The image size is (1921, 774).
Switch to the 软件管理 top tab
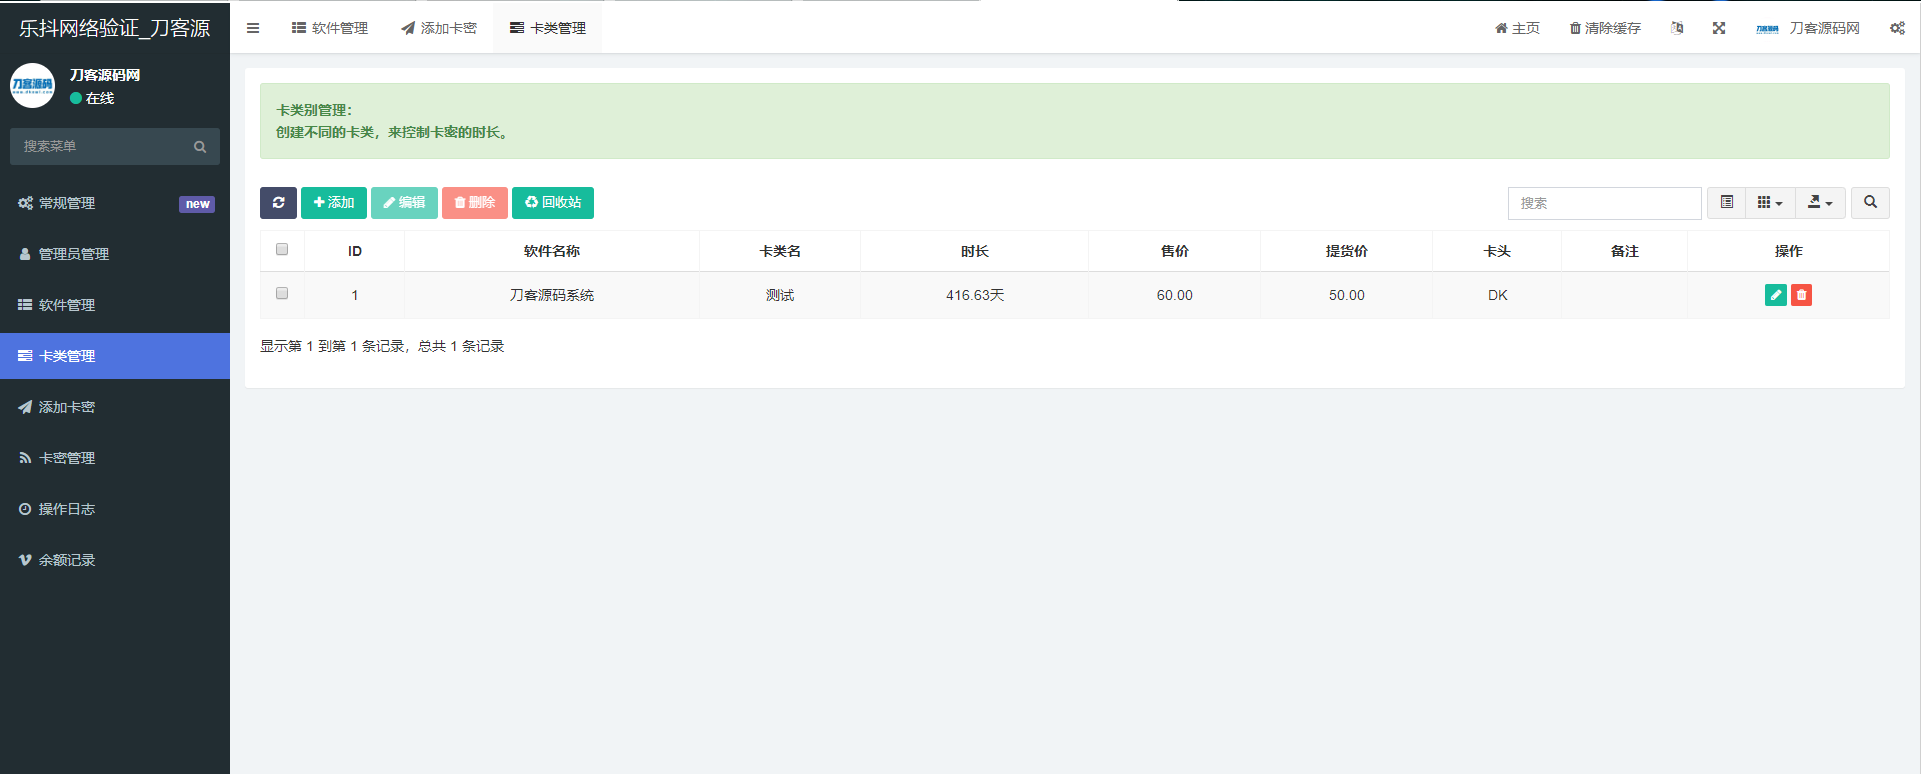point(330,28)
